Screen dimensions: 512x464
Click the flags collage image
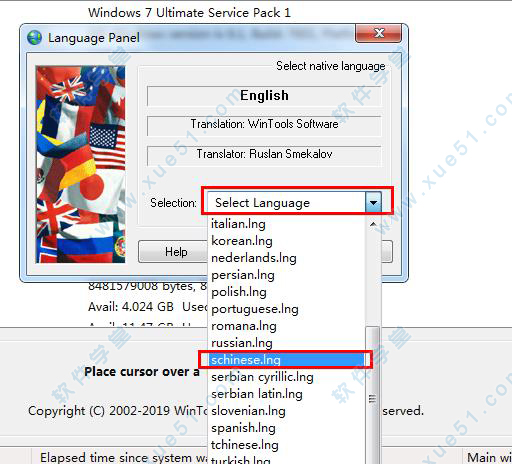80,164
